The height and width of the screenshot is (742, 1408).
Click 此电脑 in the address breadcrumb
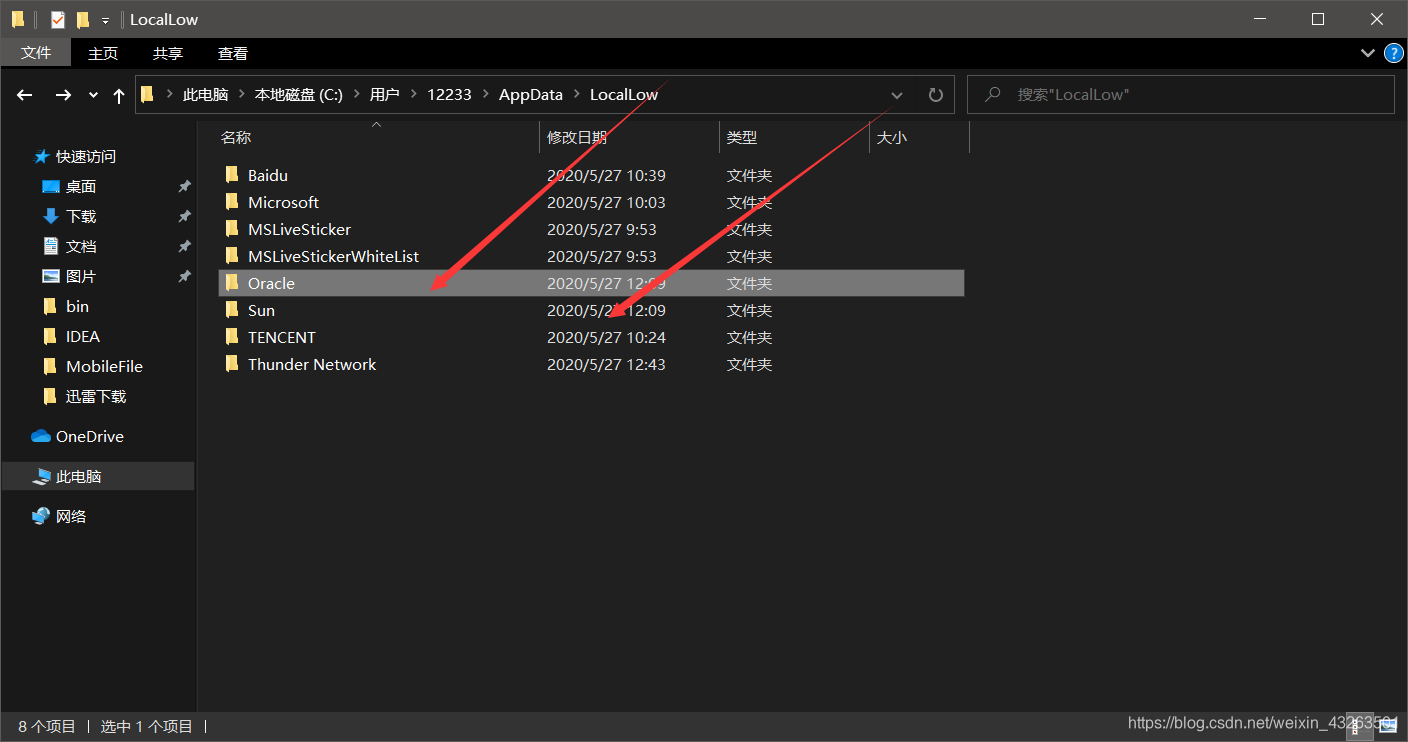(205, 95)
